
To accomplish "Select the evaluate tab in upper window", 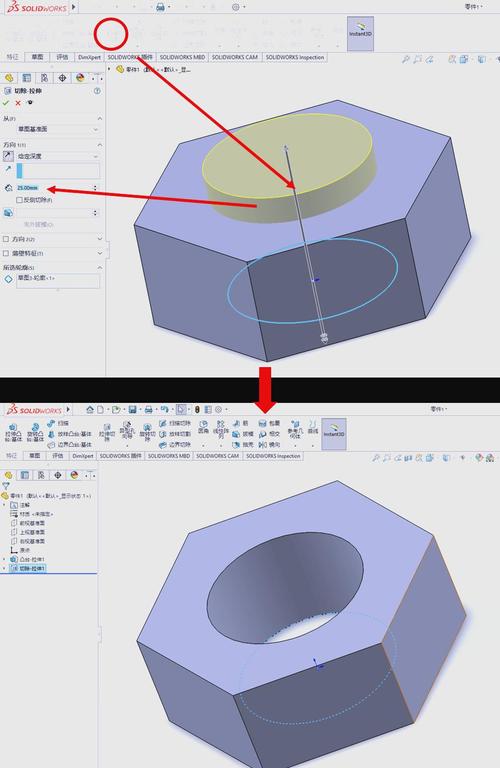I will pos(62,57).
